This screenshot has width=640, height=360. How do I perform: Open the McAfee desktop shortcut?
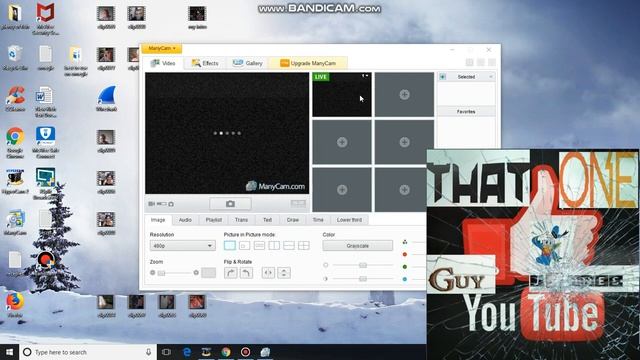point(45,18)
